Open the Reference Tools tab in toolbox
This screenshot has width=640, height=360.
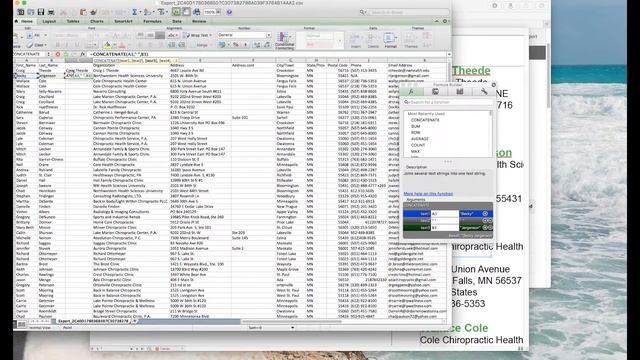[460, 91]
